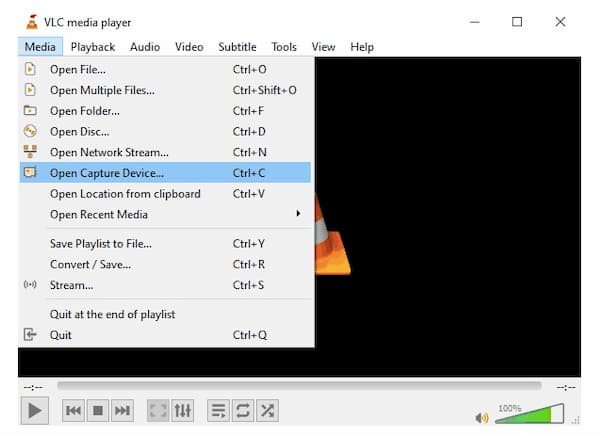
Task: Click the VLC cone icon in title bar
Action: coord(32,22)
